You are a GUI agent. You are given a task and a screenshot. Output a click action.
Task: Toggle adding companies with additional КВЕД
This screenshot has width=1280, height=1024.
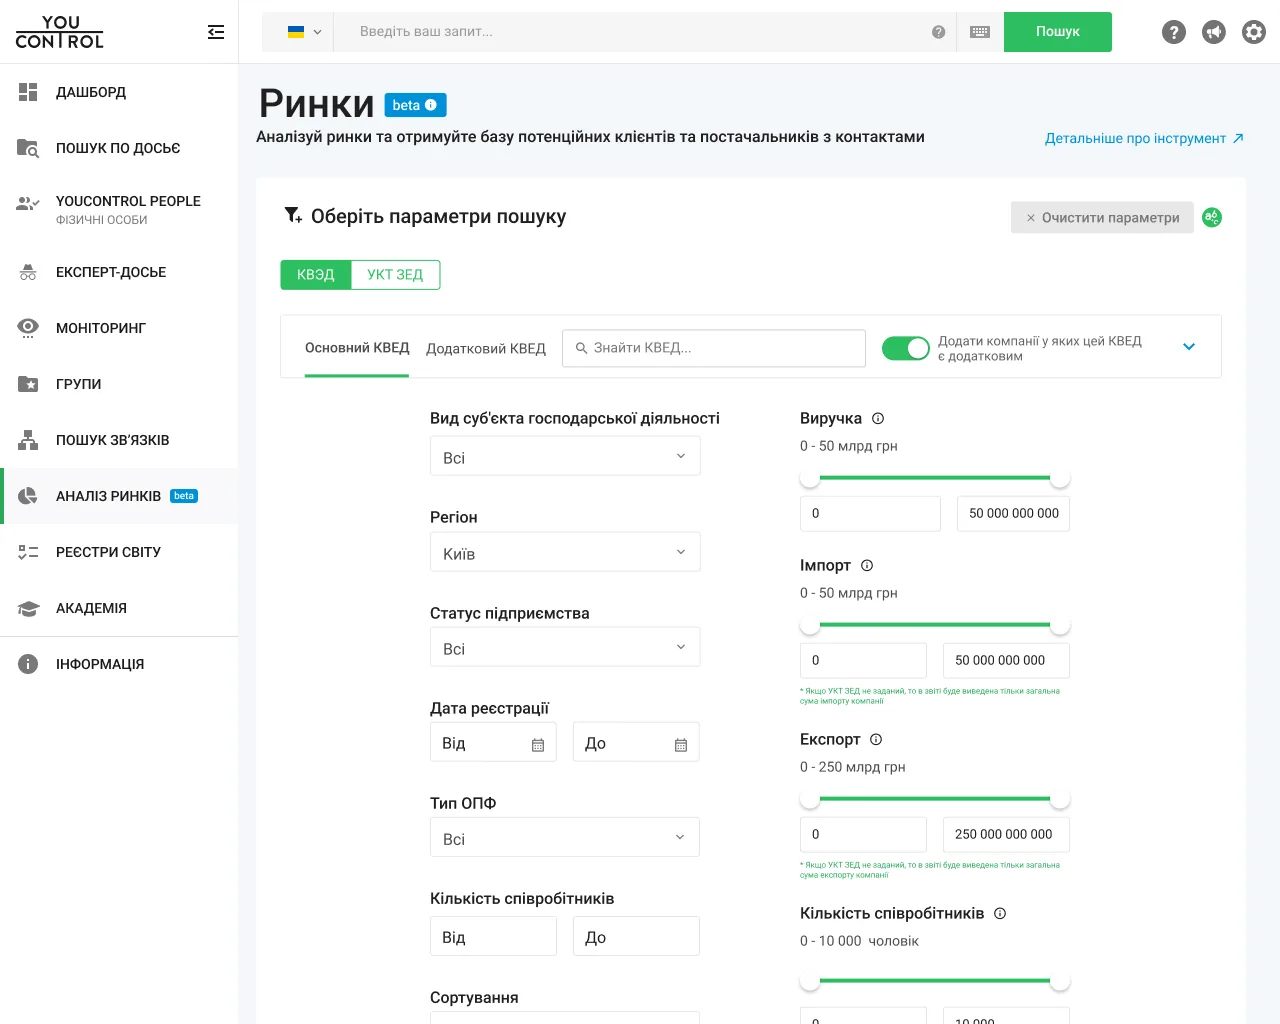point(906,348)
